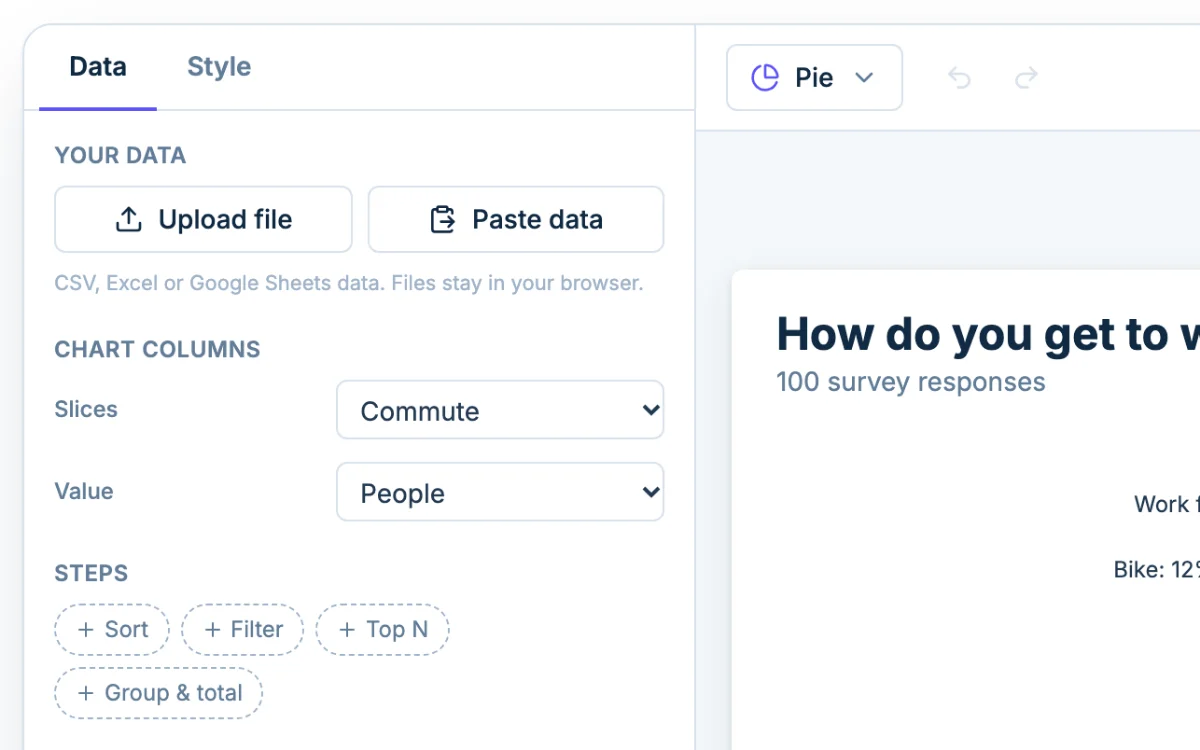Image resolution: width=1200 pixels, height=750 pixels.
Task: Click the 'Value' field label
Action: 84,491
